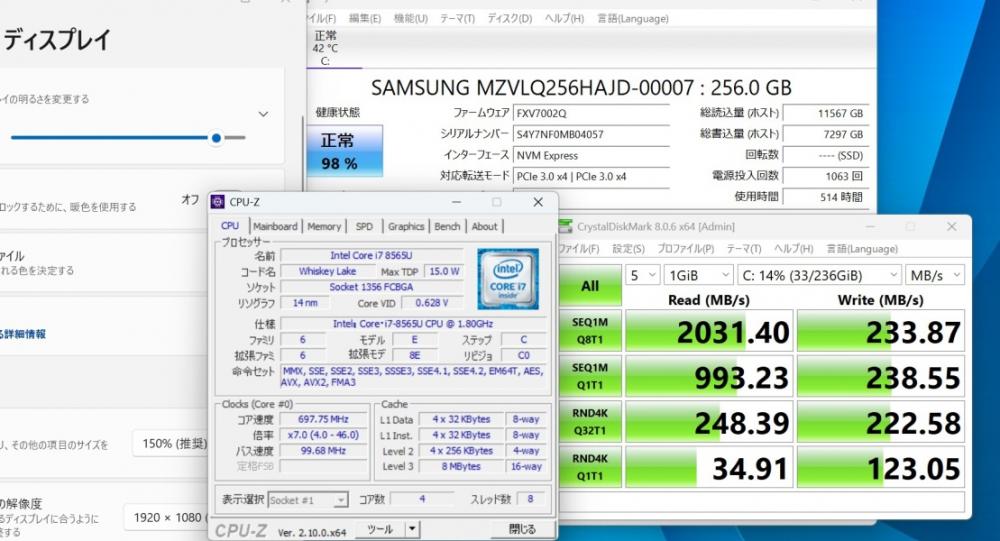The width and height of the screenshot is (1000, 541).
Task: Open the About tab in CPU-Z
Action: 484,226
